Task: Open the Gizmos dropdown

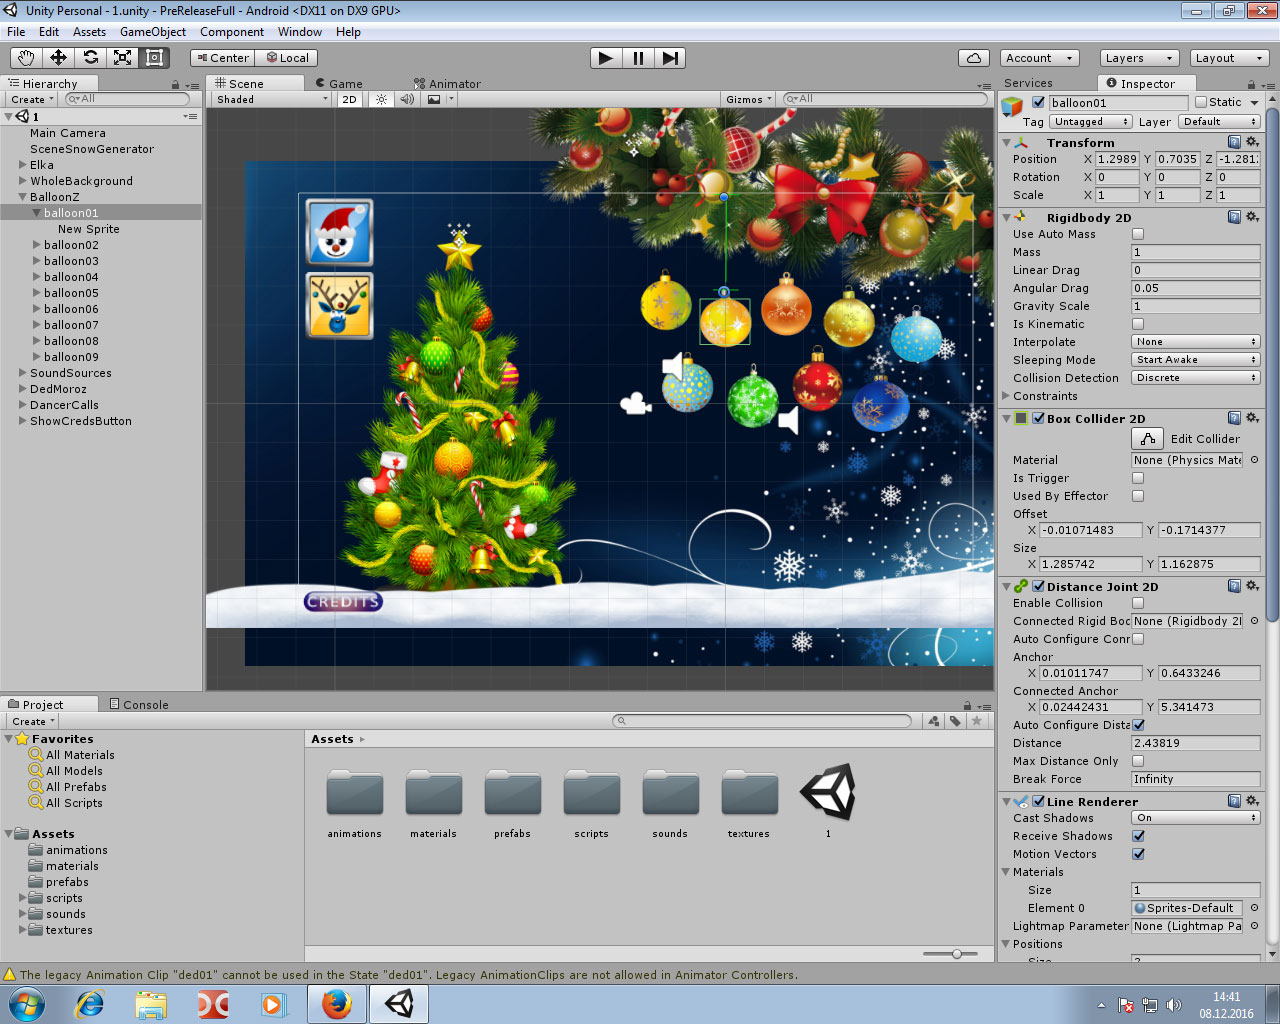Action: pos(749,99)
